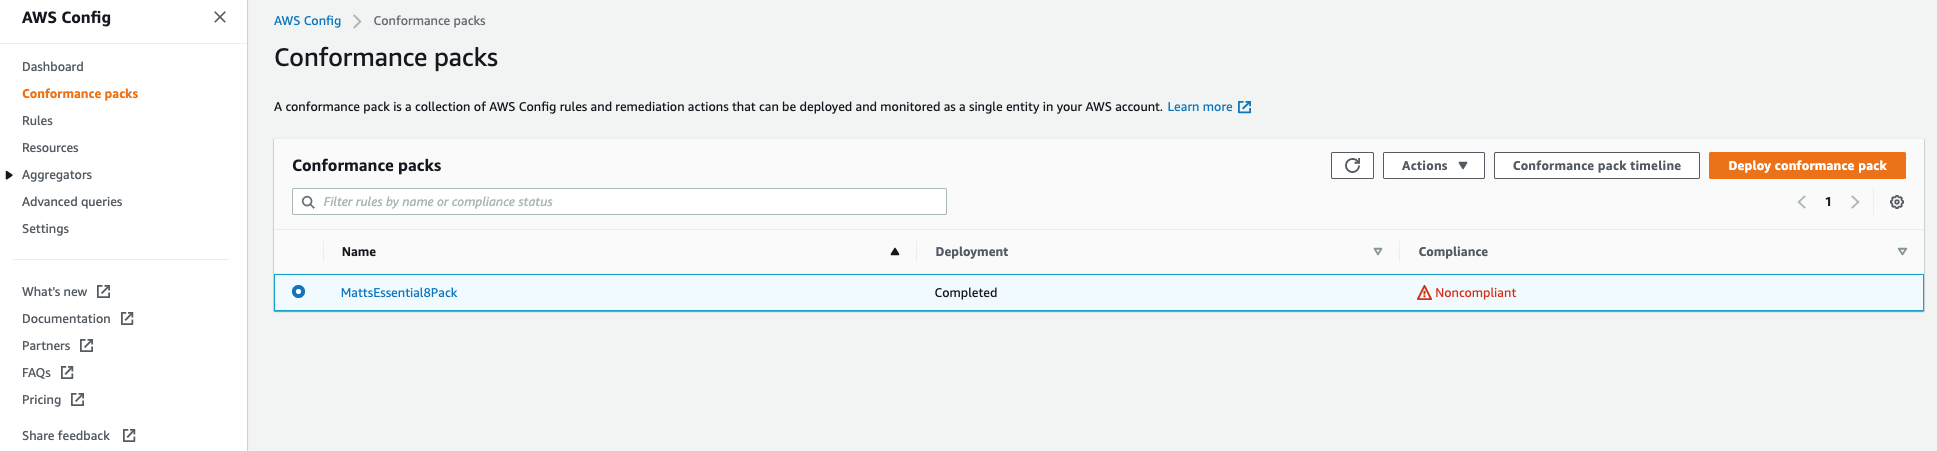Click Deploy conformance pack button
The height and width of the screenshot is (451, 1937).
(x=1807, y=166)
